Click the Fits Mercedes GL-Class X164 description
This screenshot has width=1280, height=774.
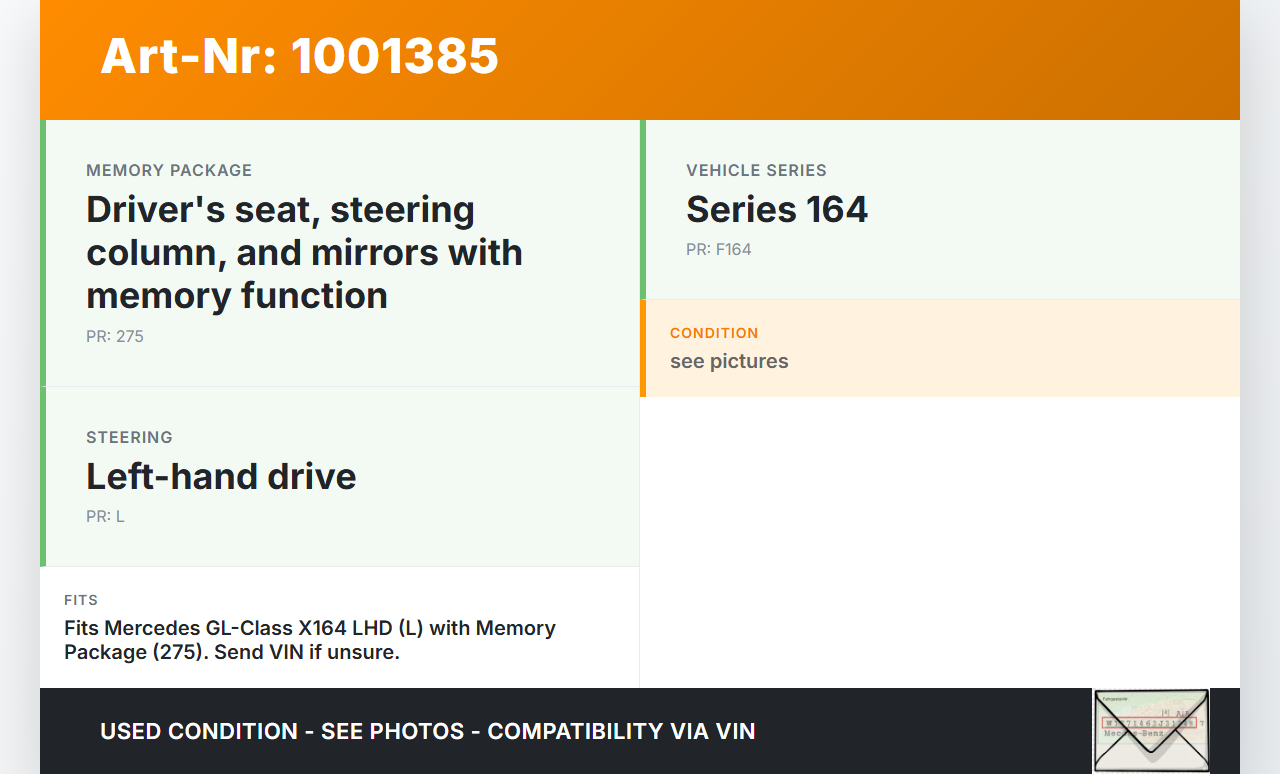click(310, 640)
